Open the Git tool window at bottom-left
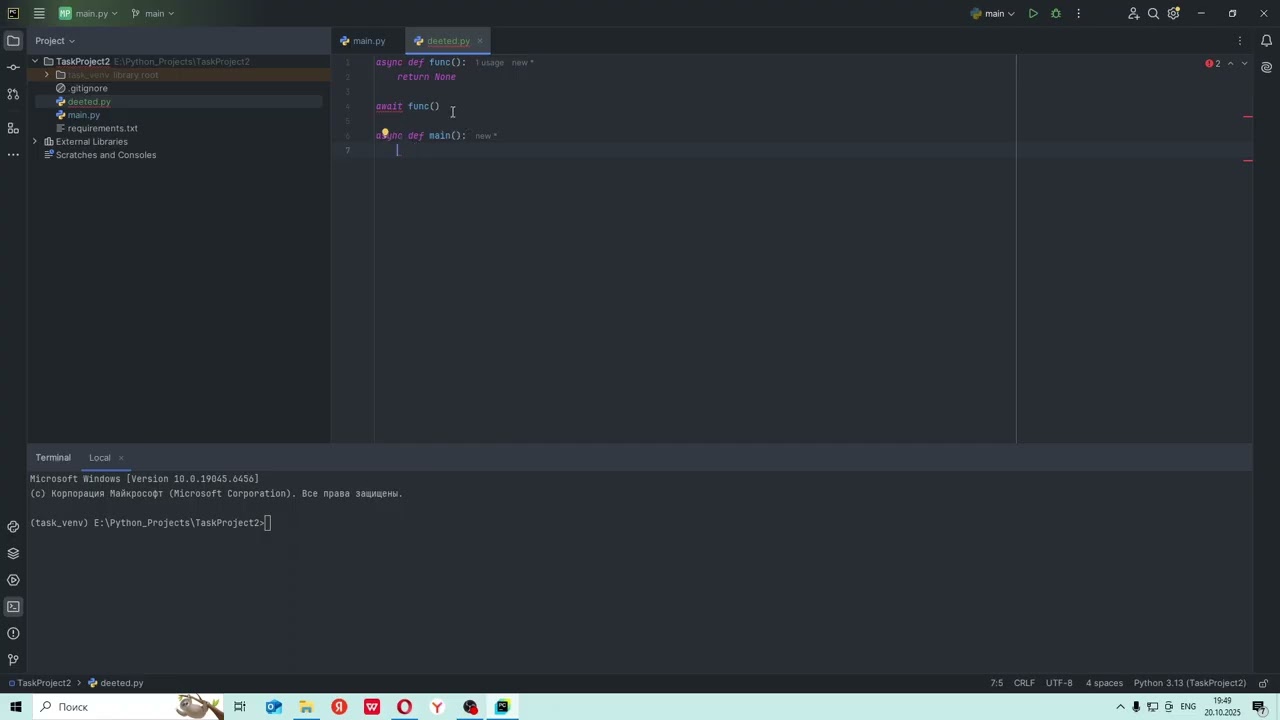1280x720 pixels. 13,660
